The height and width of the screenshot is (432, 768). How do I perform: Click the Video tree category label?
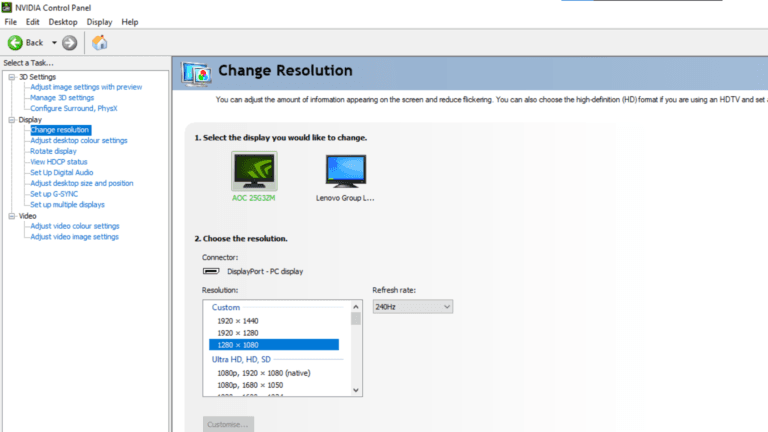tap(27, 216)
